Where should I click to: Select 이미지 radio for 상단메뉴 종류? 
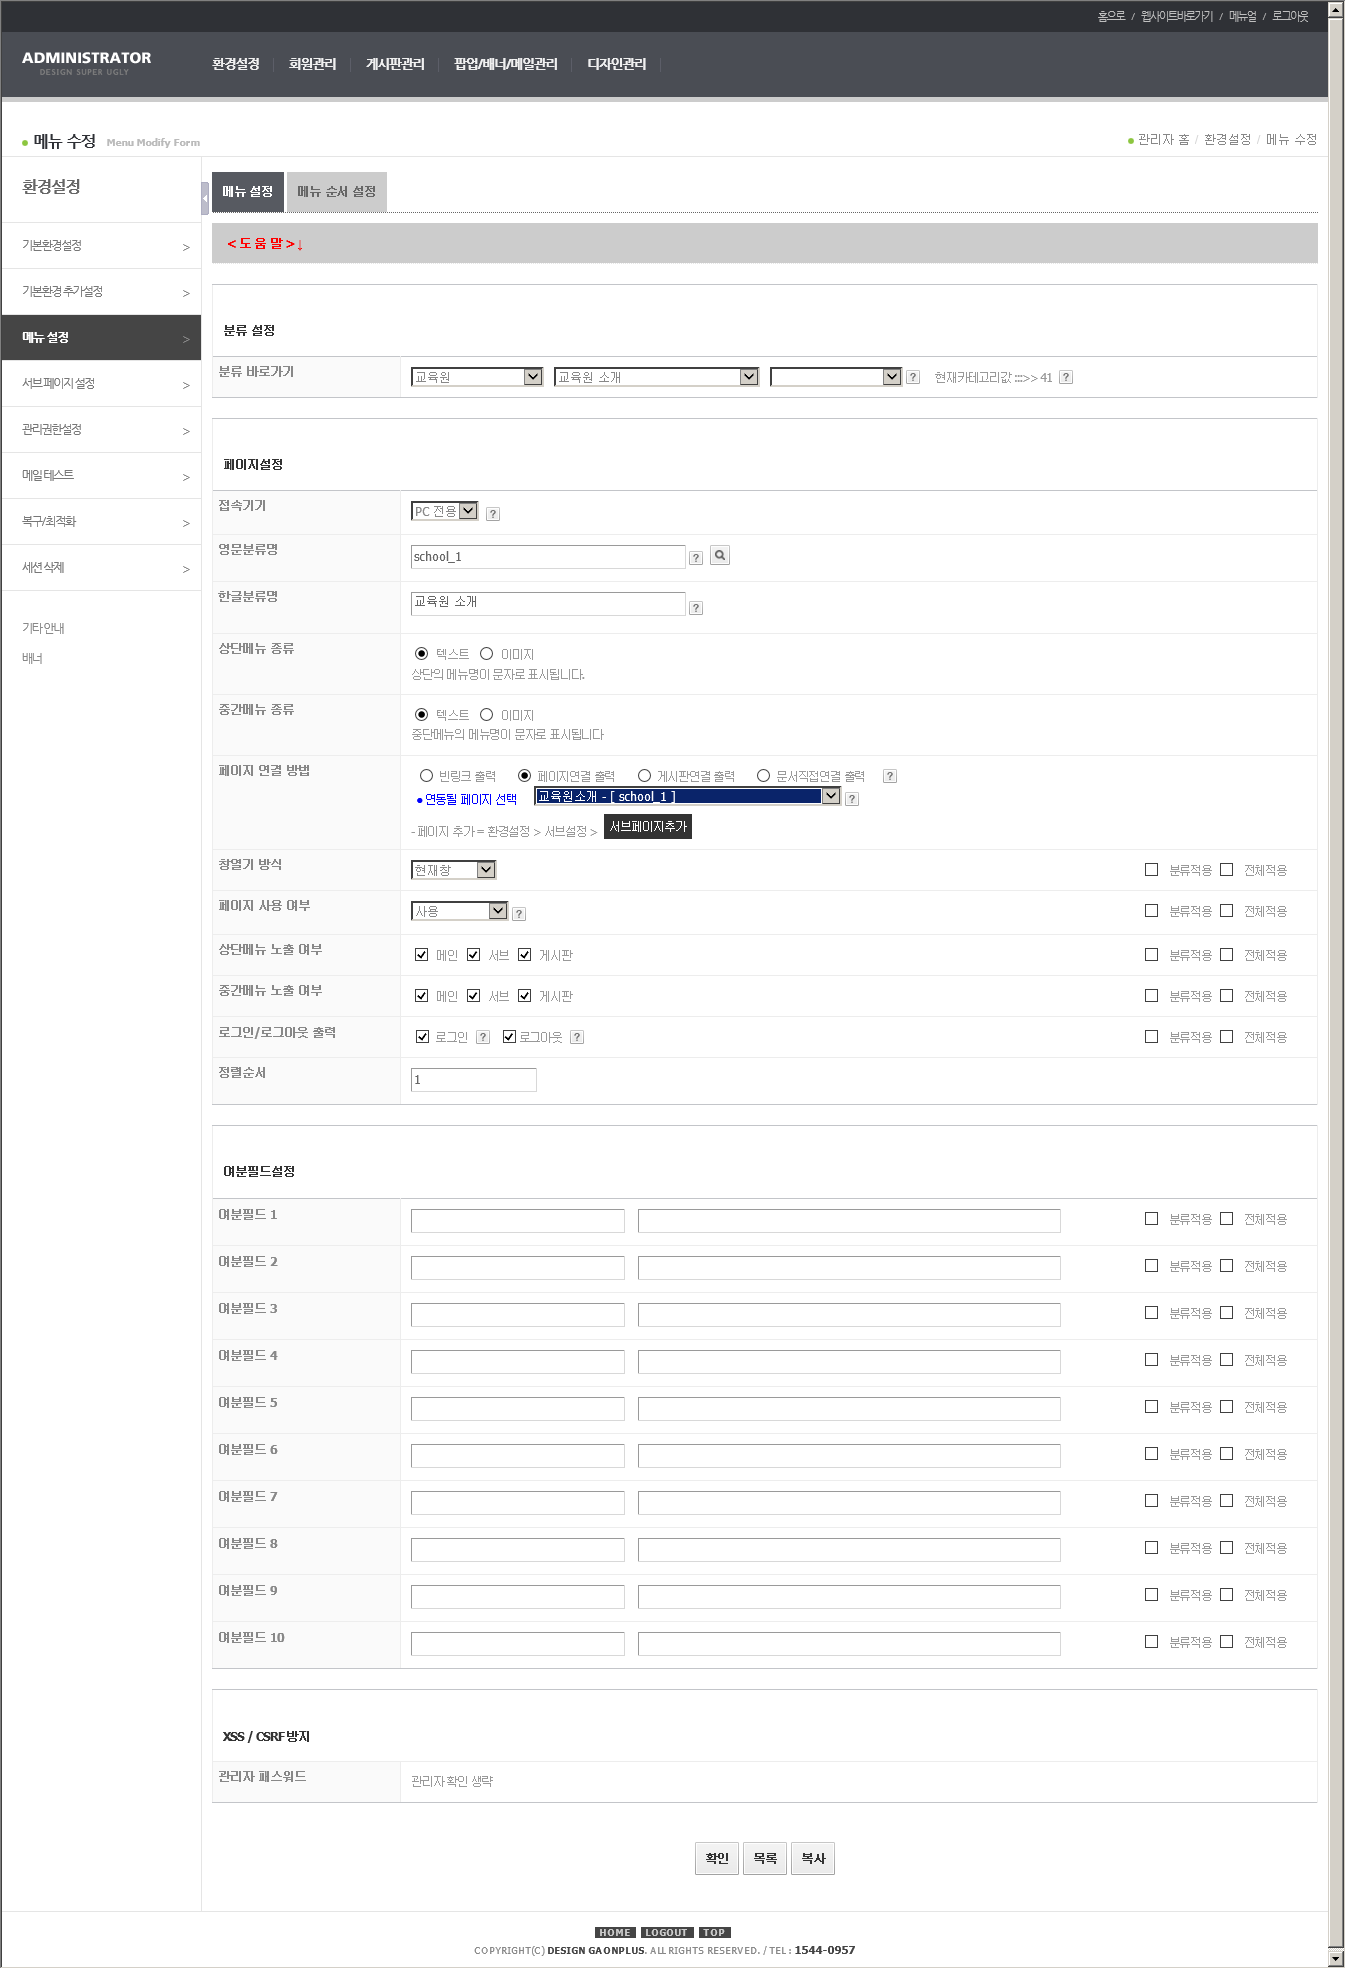(x=487, y=654)
